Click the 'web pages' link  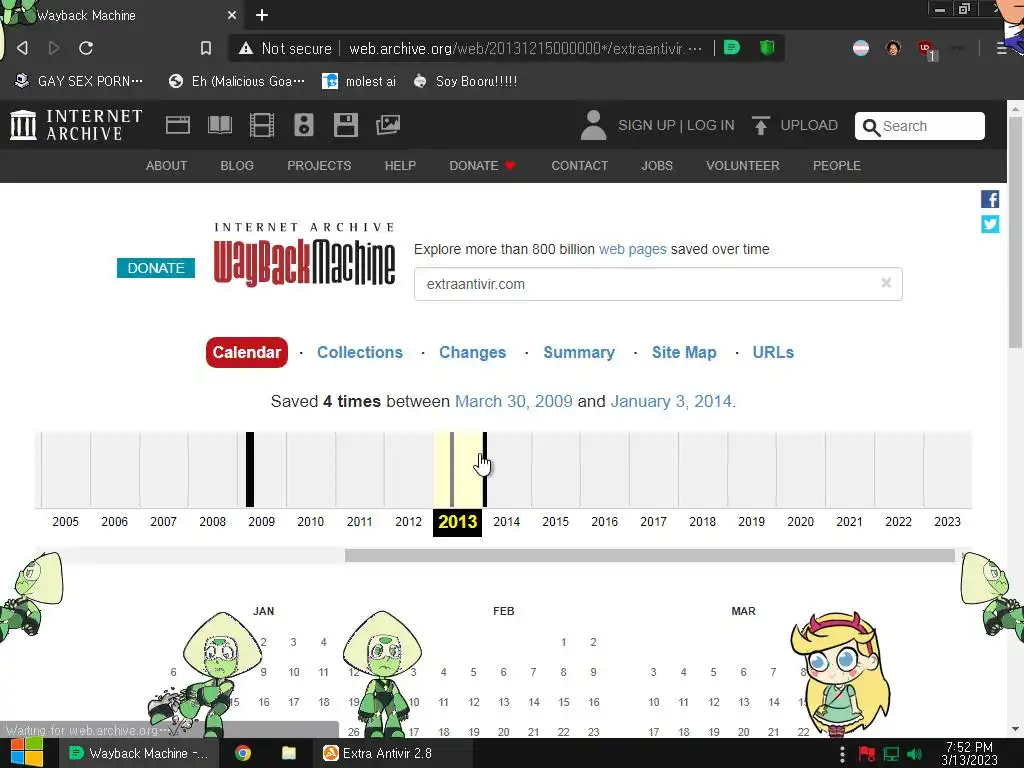[x=633, y=249]
